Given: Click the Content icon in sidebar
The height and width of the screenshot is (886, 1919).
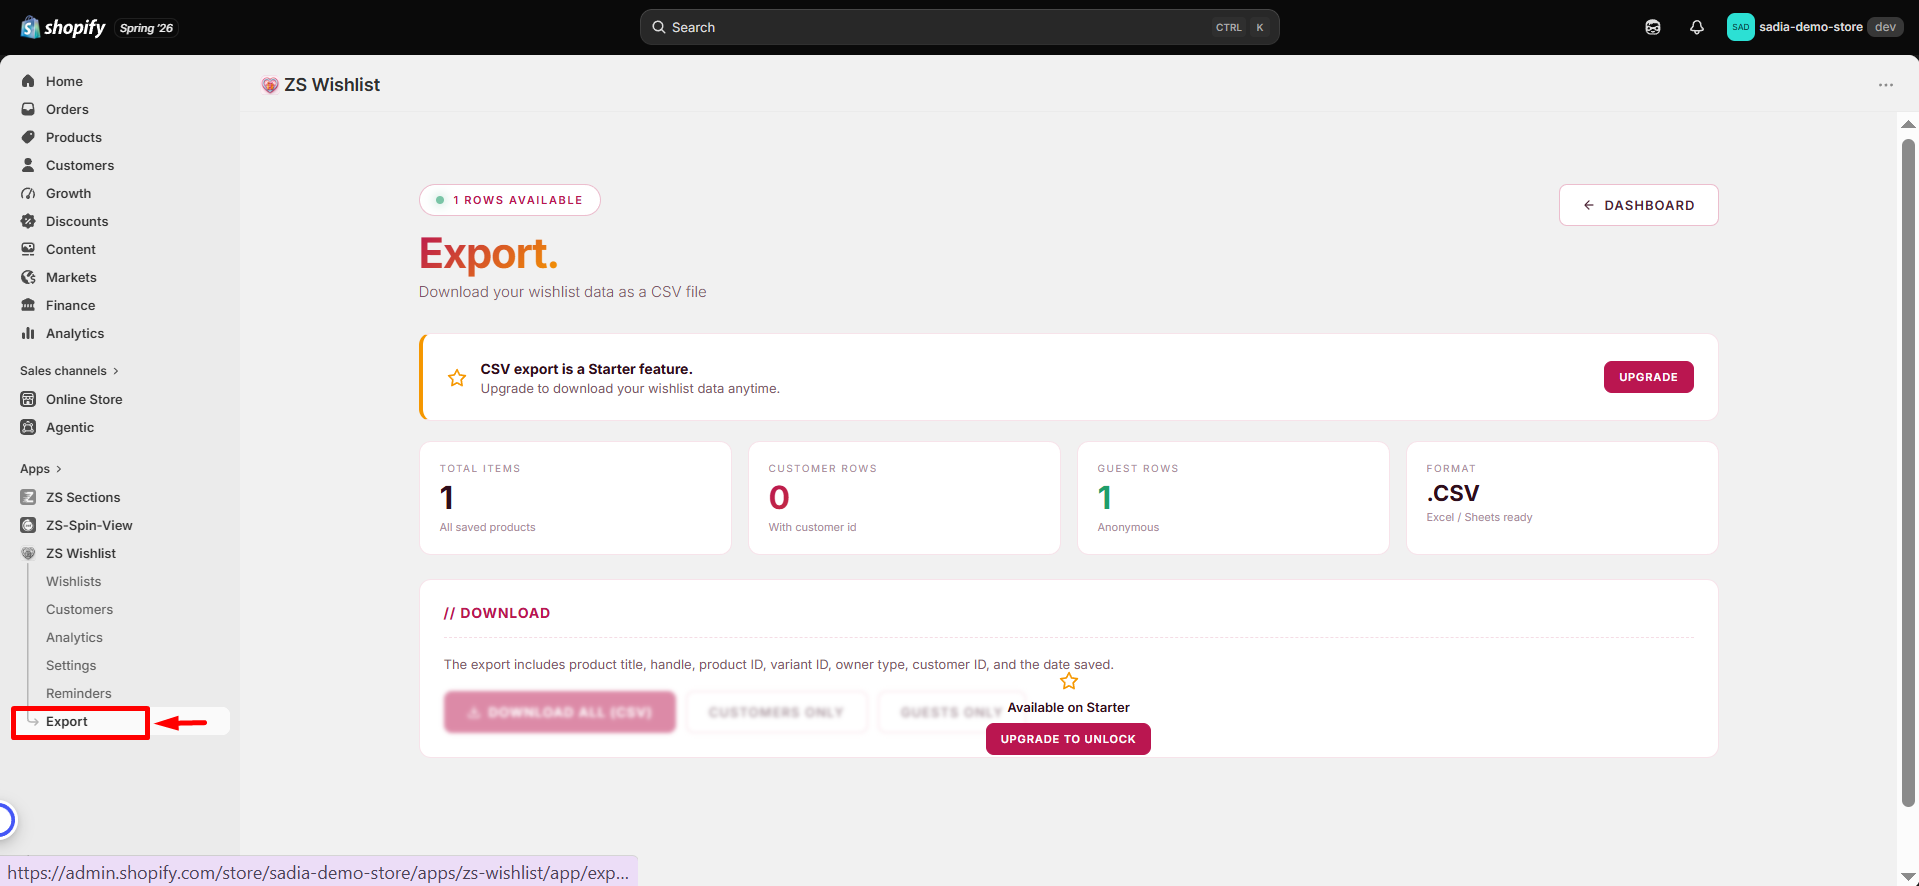Looking at the screenshot, I should tap(28, 249).
